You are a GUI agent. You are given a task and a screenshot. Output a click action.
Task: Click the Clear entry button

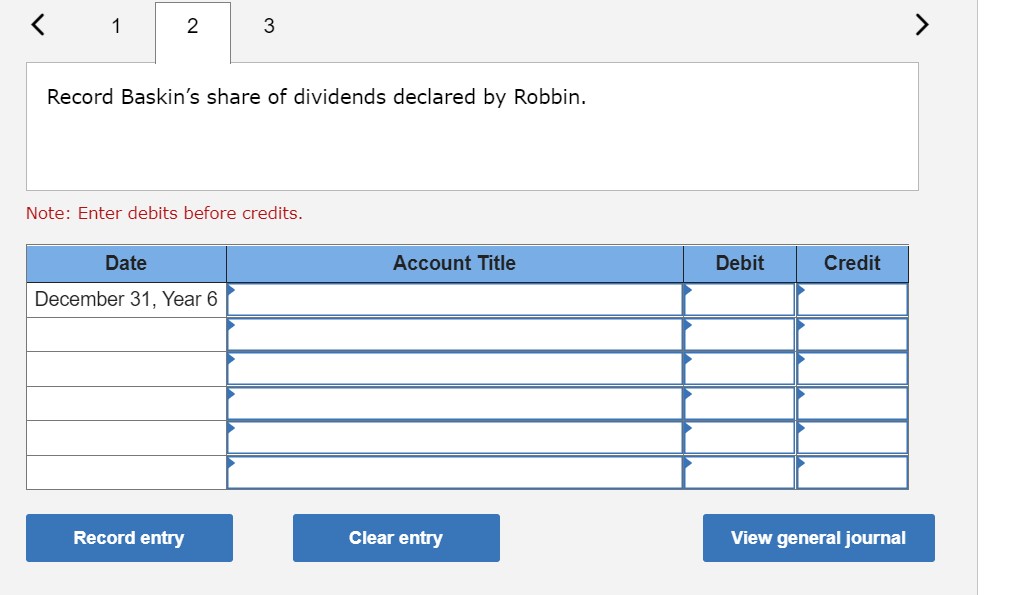pos(396,538)
